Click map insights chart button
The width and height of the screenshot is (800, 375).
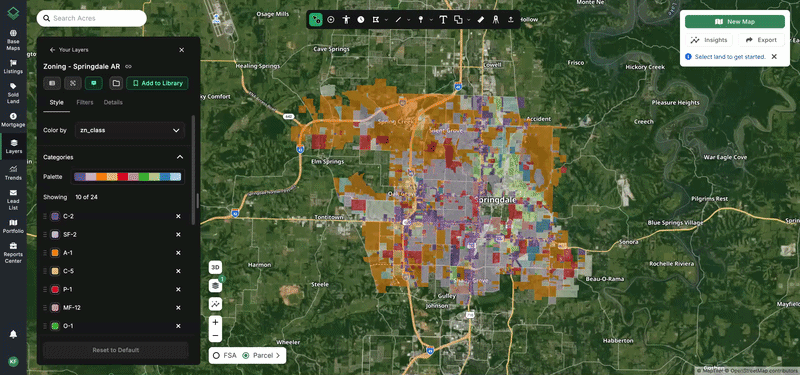click(x=215, y=304)
